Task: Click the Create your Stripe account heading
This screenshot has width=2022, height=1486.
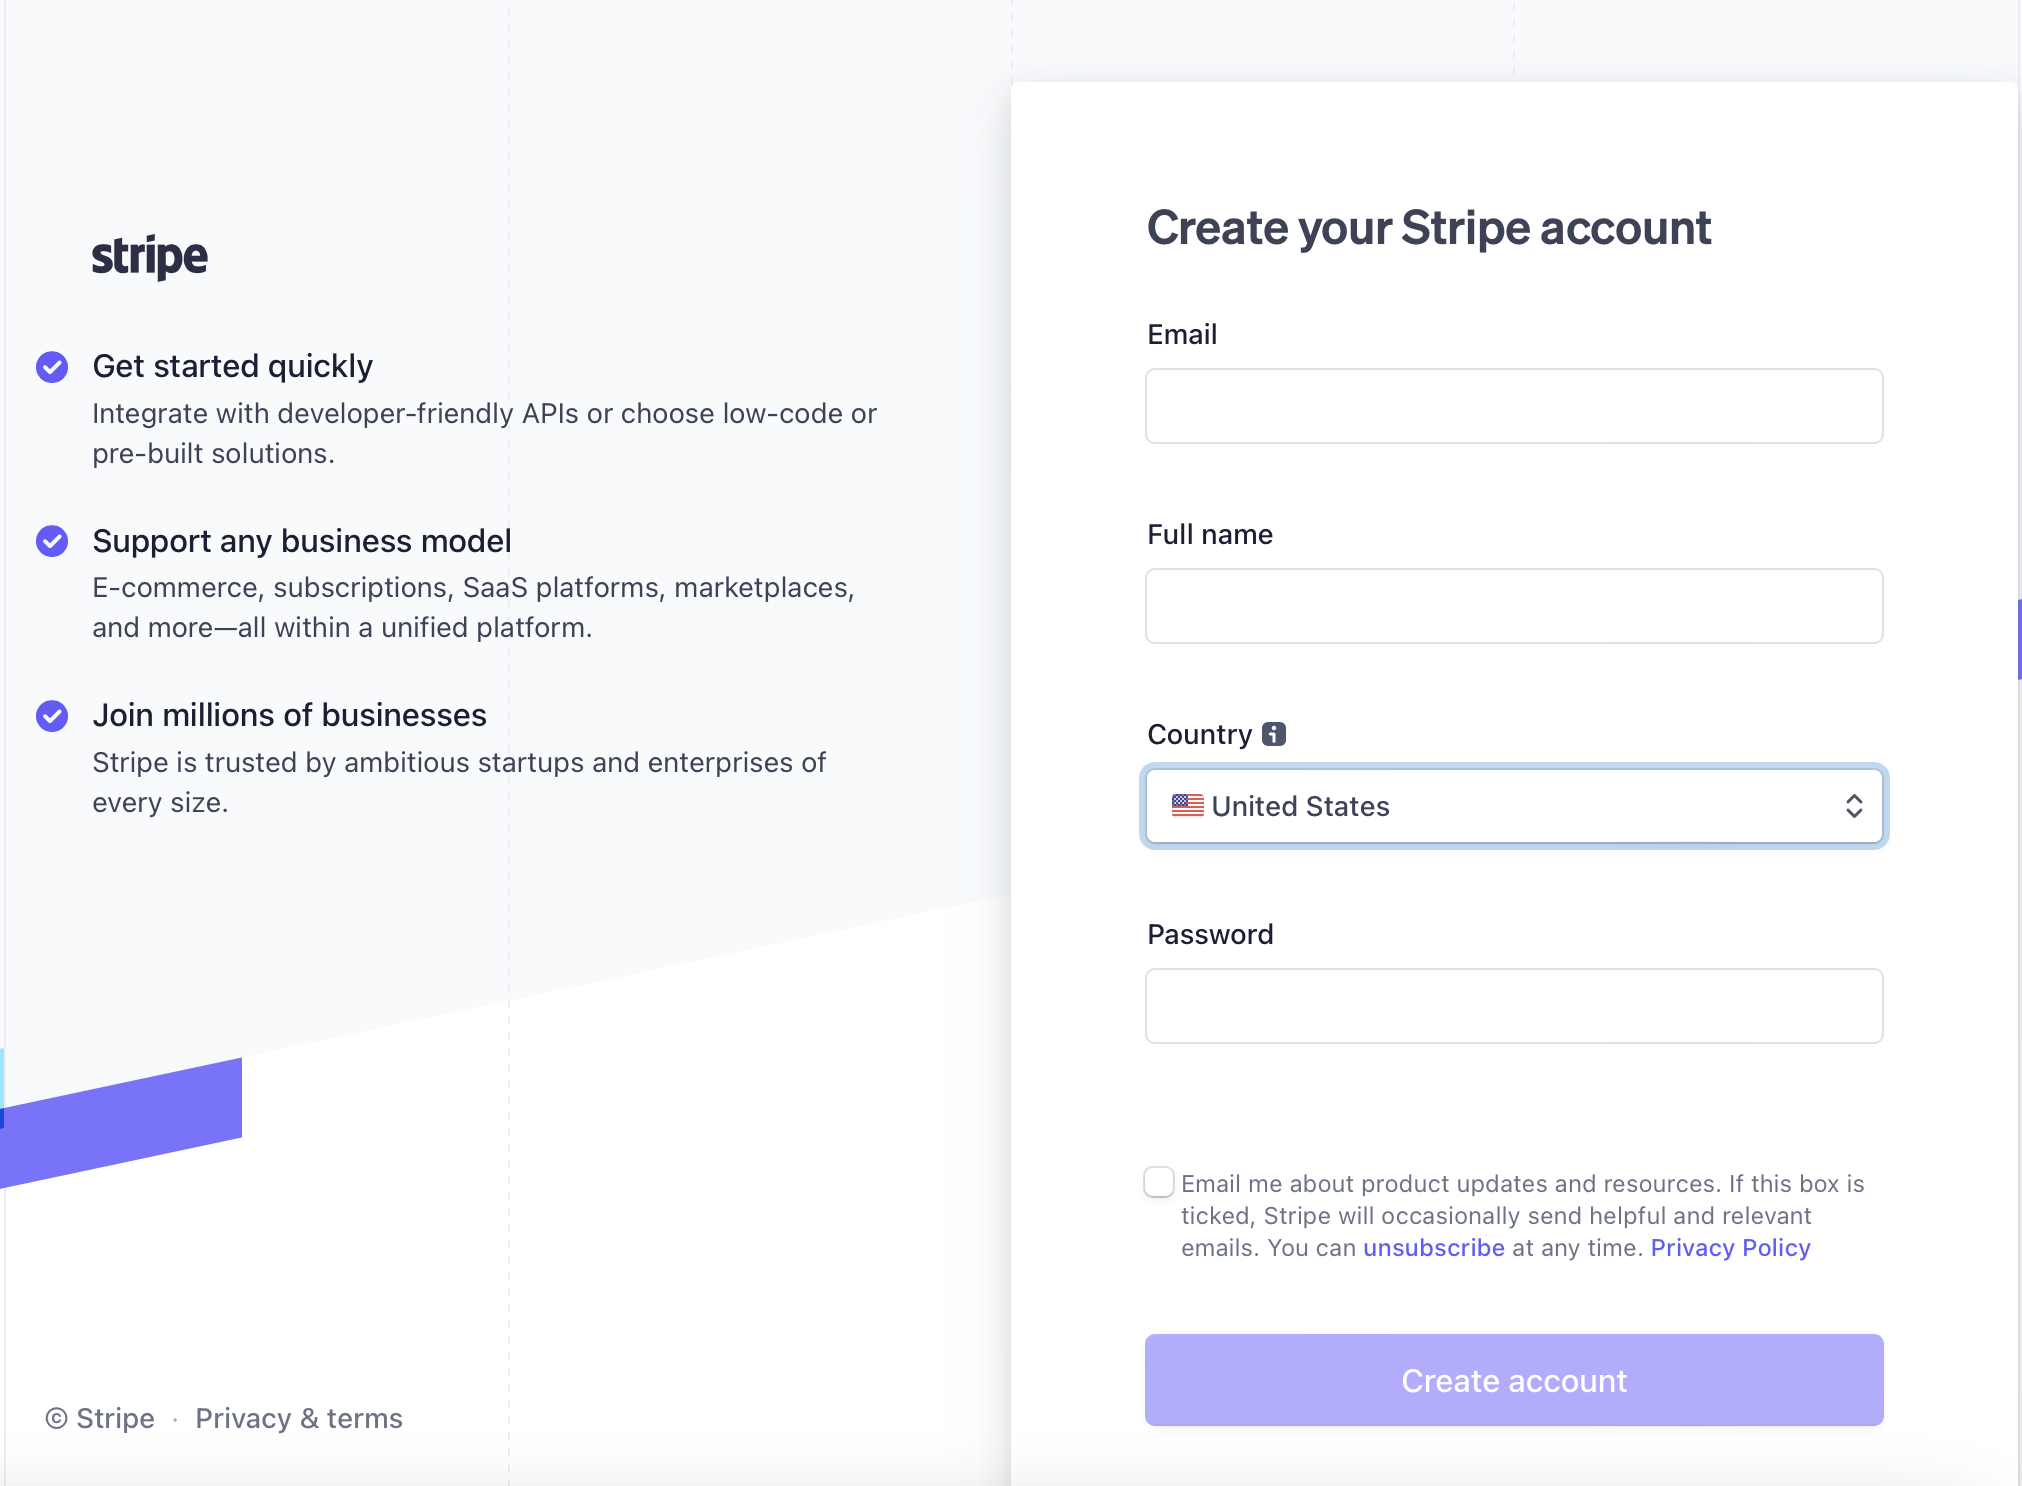Action: [1429, 228]
